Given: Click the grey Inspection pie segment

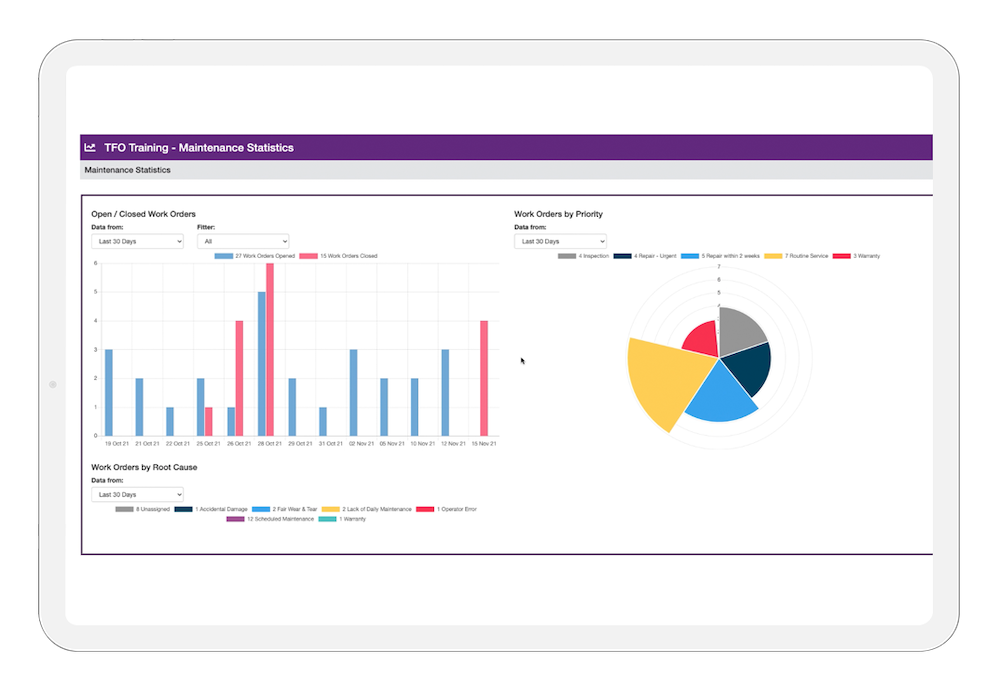Looking at the screenshot, I should pos(740,332).
